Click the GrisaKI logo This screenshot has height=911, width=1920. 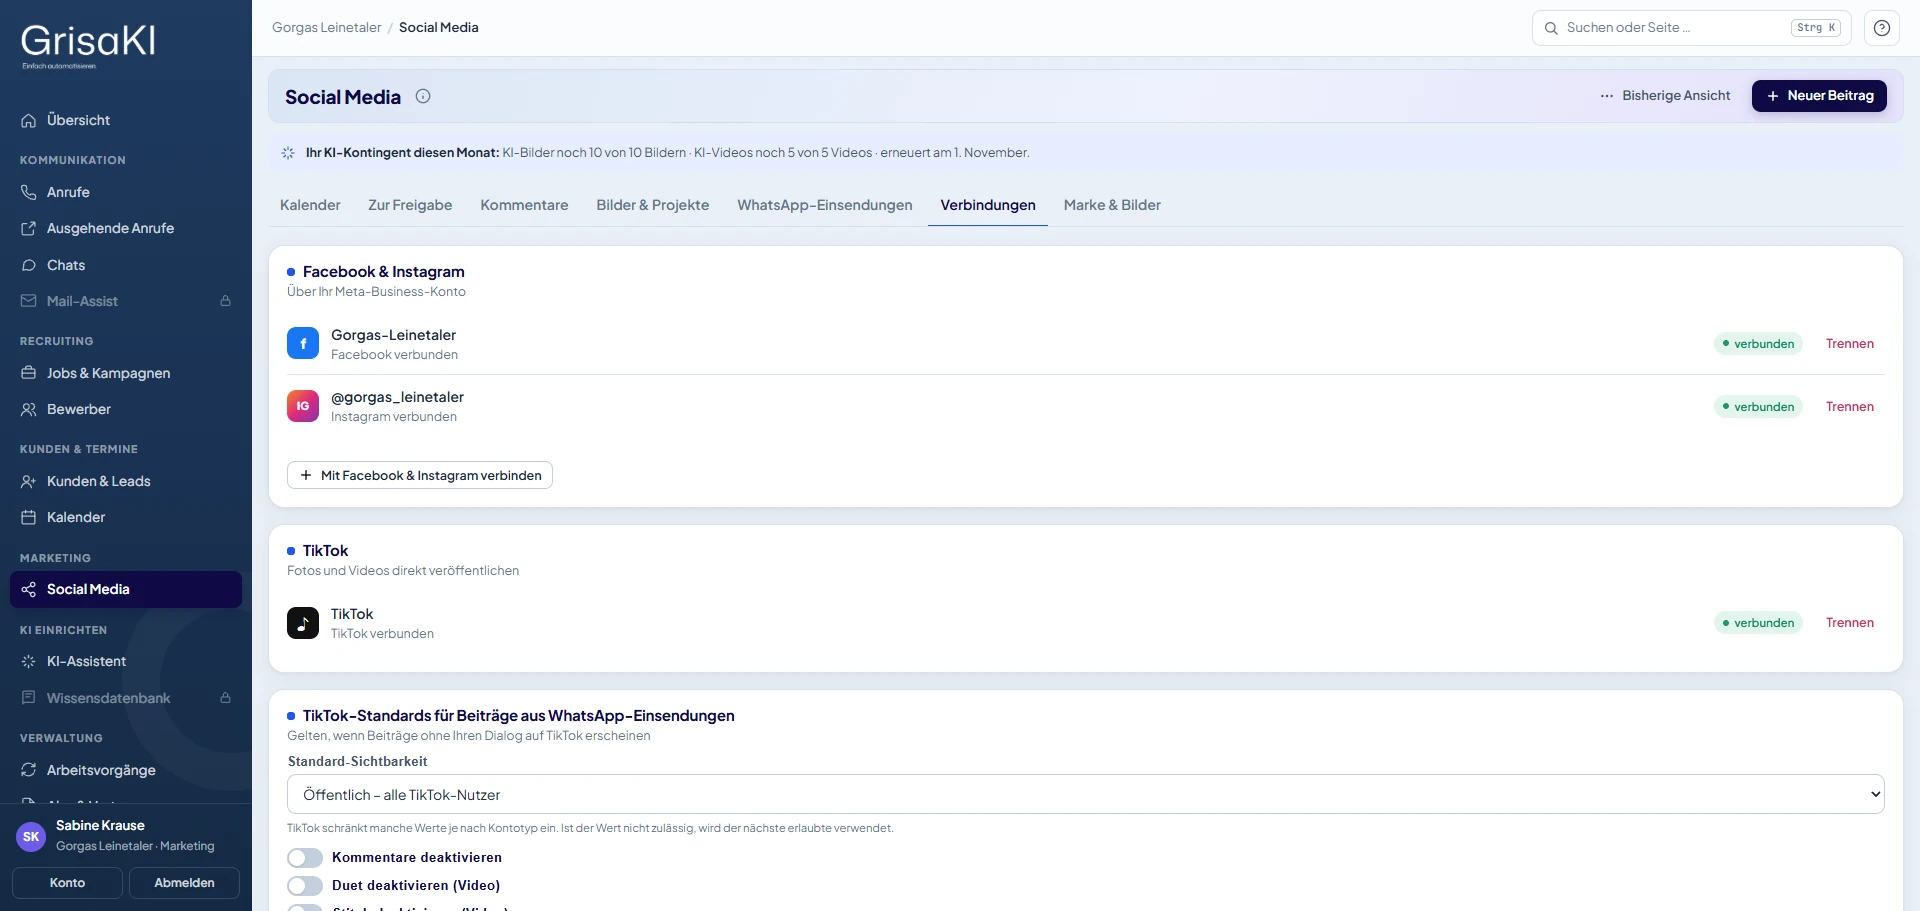coord(88,45)
